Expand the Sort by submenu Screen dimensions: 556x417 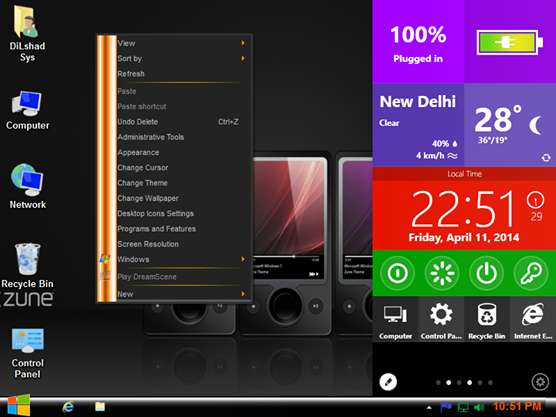[x=181, y=59]
